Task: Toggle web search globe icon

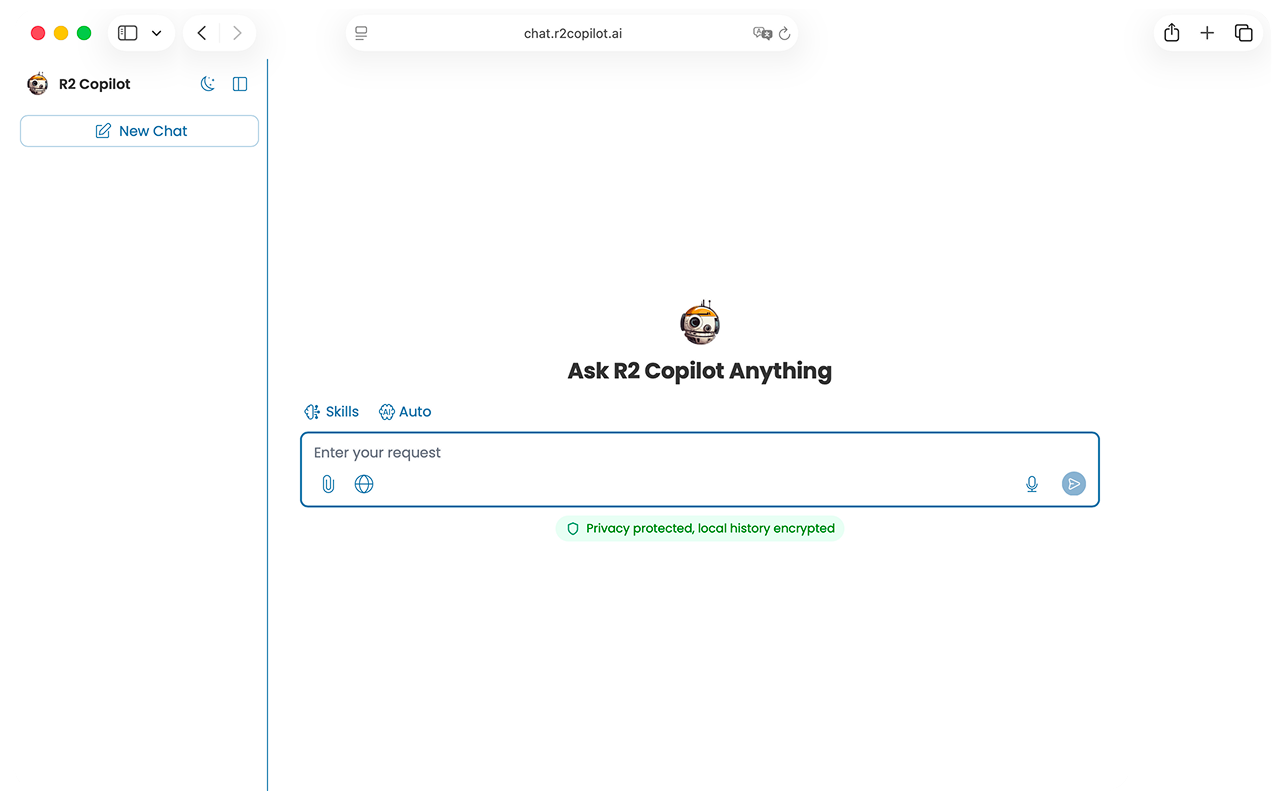Action: pyautogui.click(x=364, y=484)
